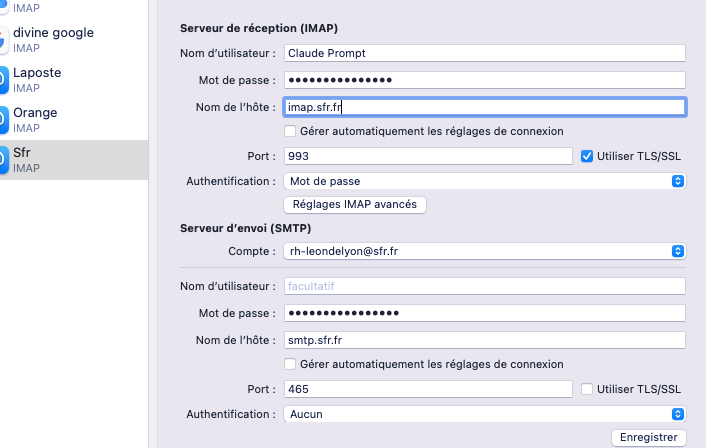Uncheck Utiliser TLS/SSL for the IMAP server
Screen dimensions: 706x448
[588, 156]
